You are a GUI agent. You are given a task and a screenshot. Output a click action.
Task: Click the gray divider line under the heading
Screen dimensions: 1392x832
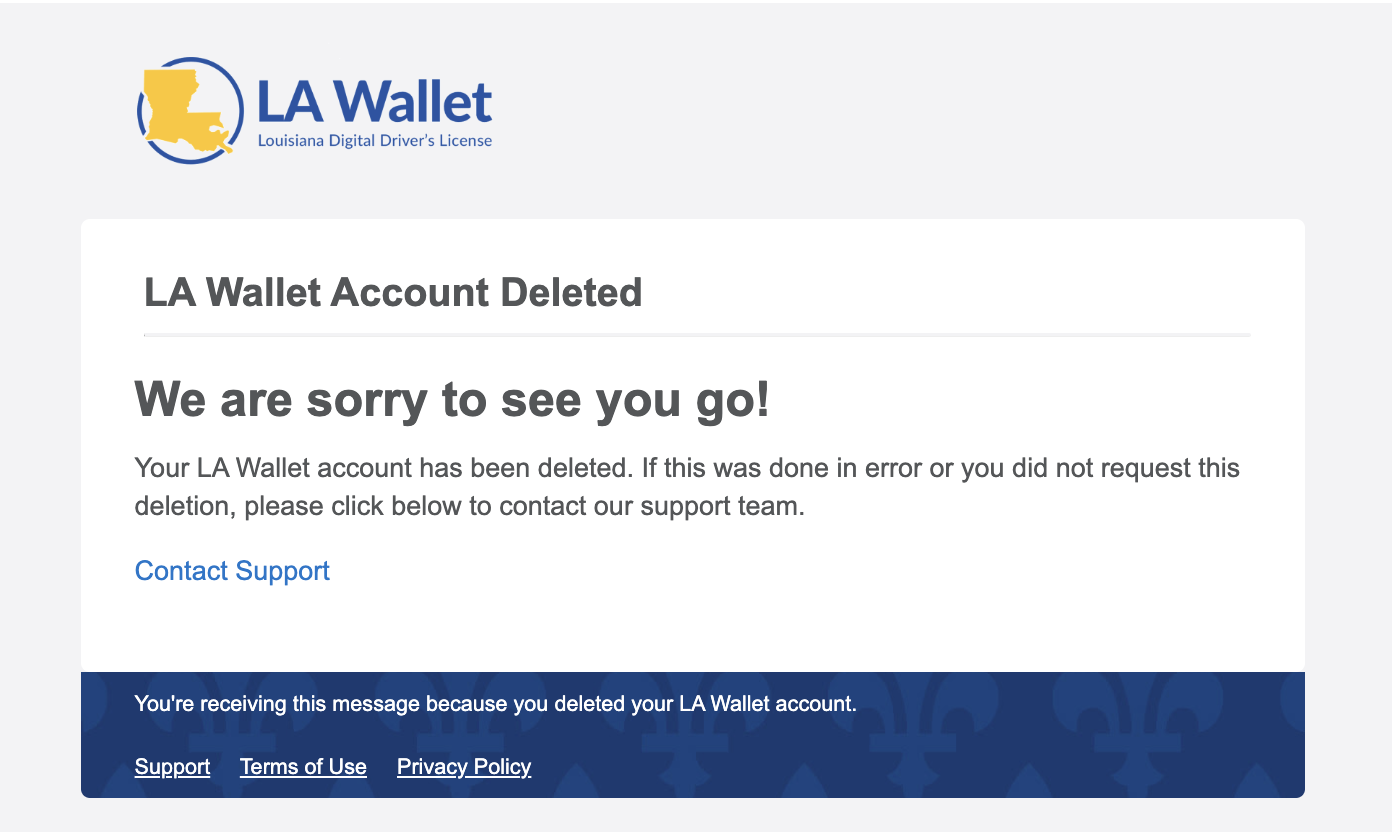coord(697,335)
